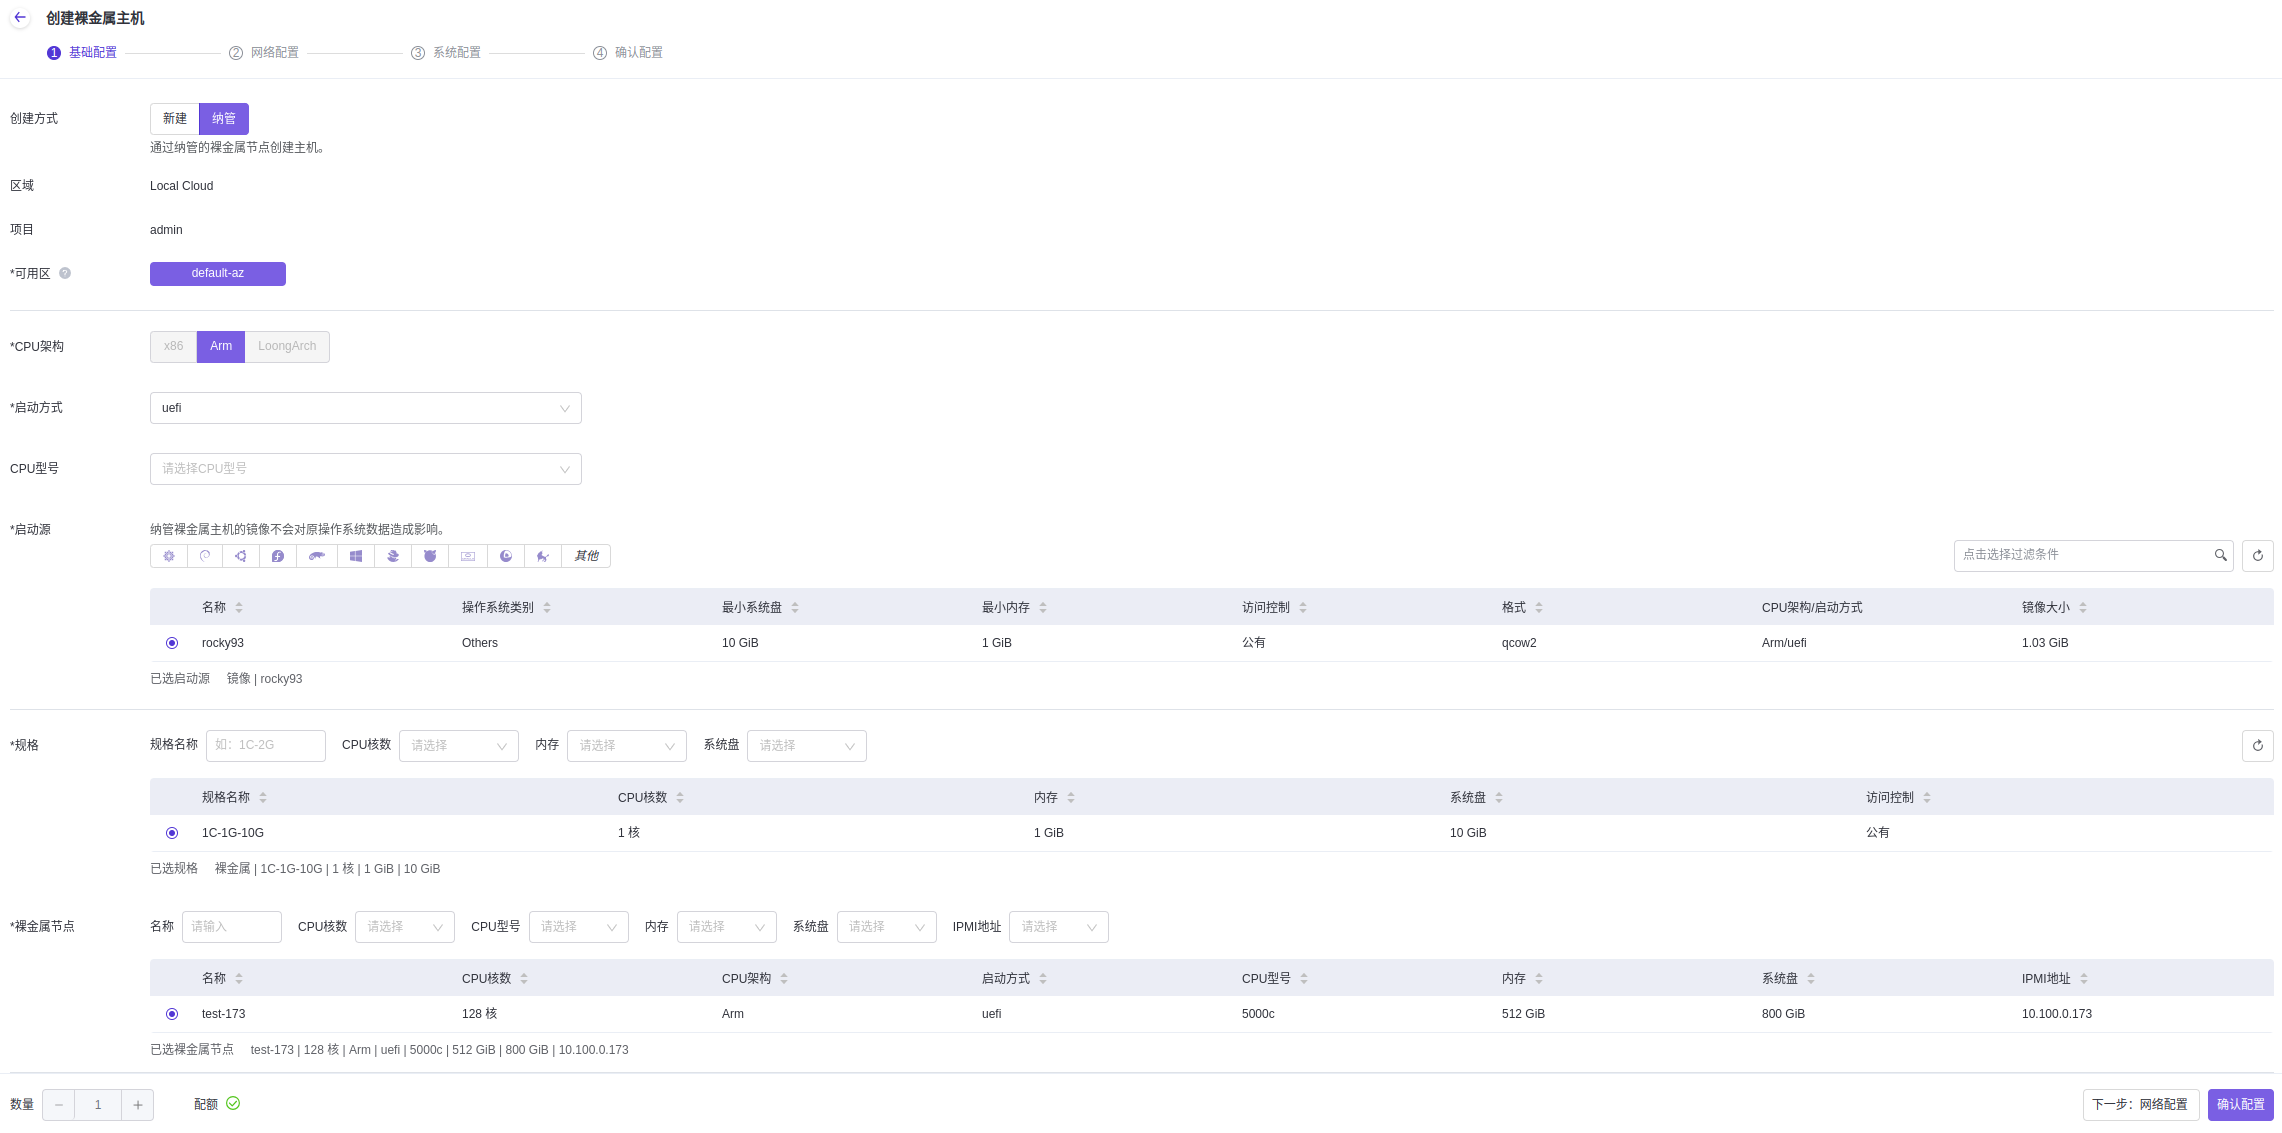Select the rocky93 image radio button
This screenshot has height=1133, width=2282.
click(172, 643)
